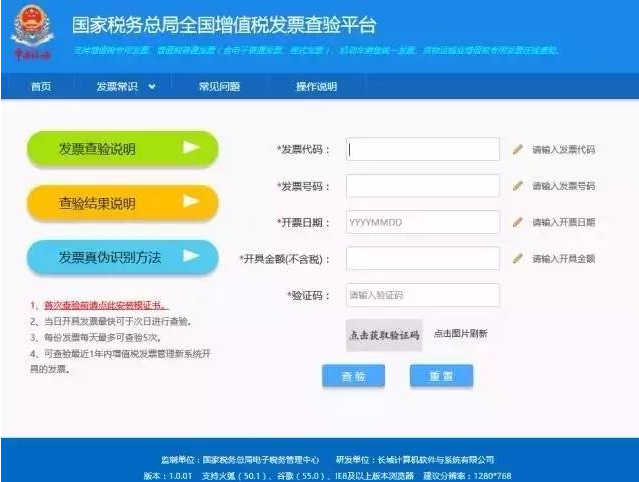
Task: Click the footer 监制单位 text
Action: [x=240, y=460]
